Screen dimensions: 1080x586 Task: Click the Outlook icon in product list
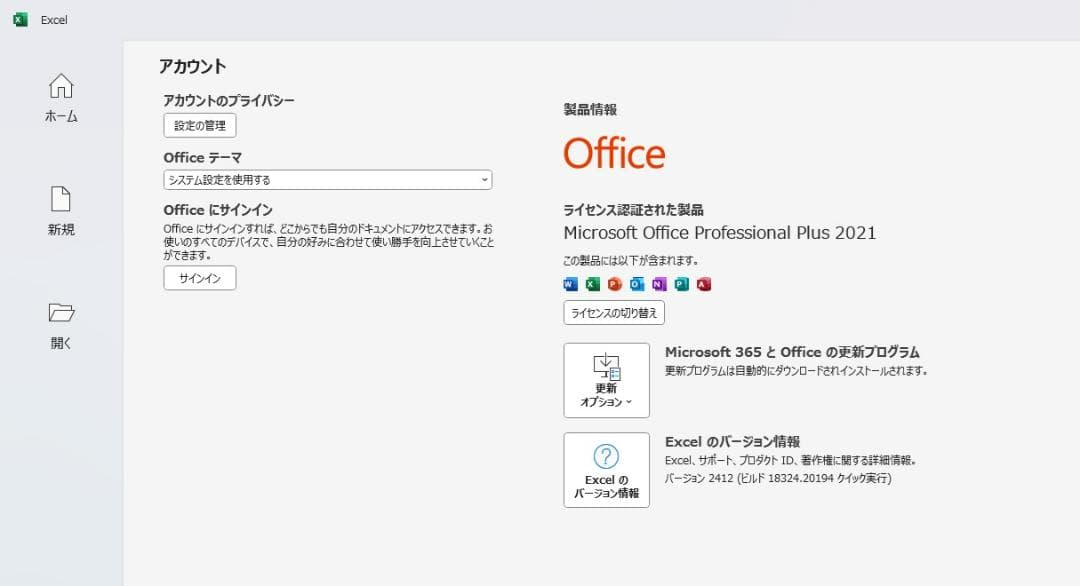coord(637,284)
